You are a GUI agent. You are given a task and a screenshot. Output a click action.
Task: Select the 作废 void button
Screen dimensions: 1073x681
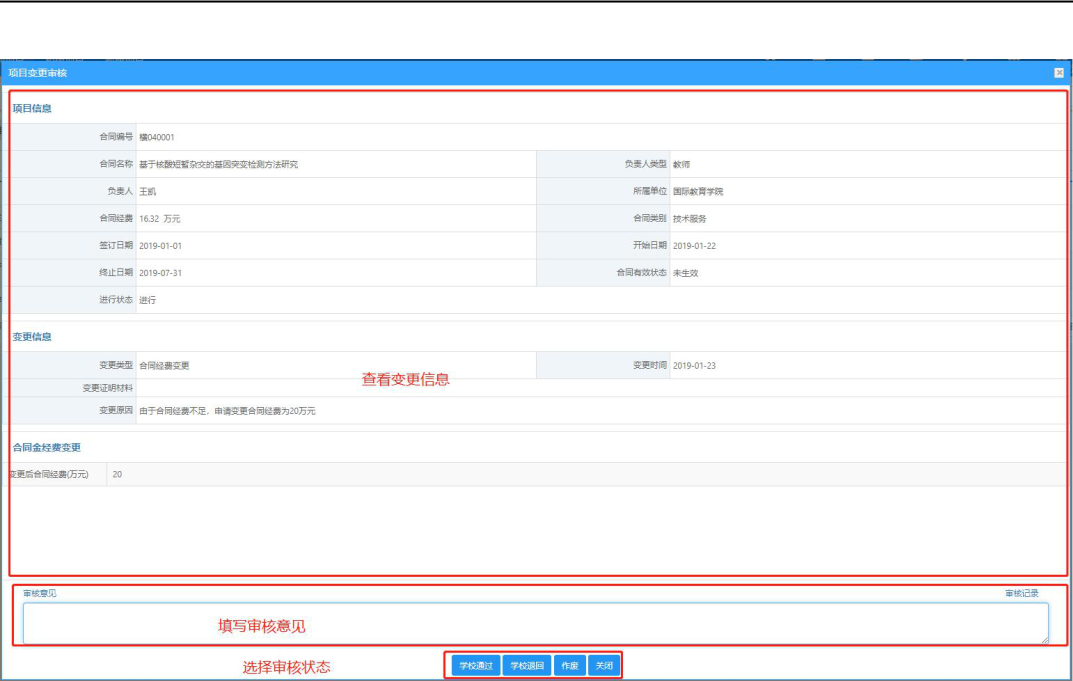569,665
